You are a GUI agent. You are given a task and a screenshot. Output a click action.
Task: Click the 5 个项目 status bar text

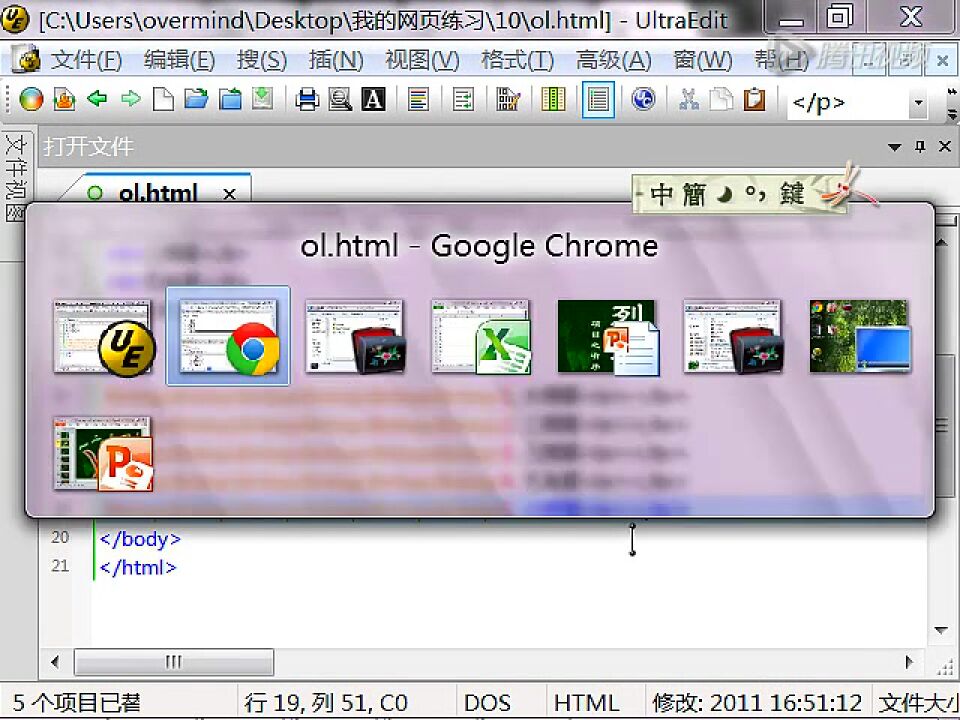77,703
